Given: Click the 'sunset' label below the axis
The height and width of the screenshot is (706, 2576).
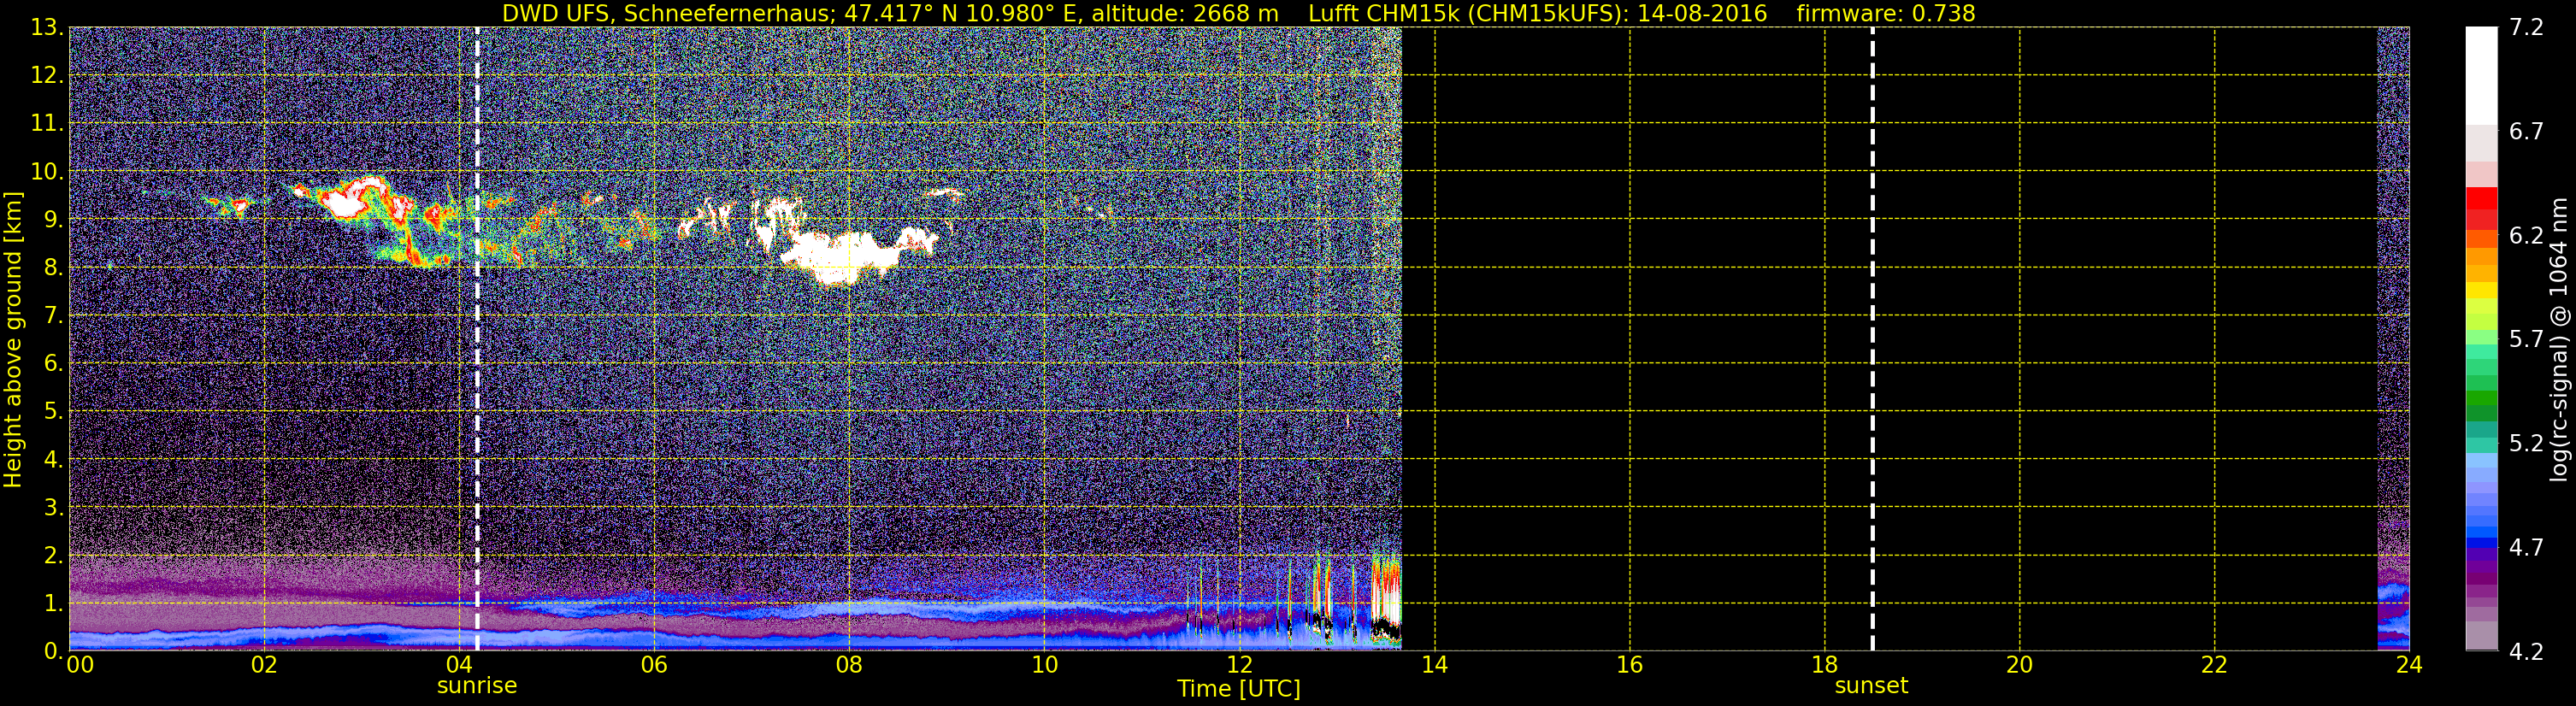Looking at the screenshot, I should (1871, 686).
